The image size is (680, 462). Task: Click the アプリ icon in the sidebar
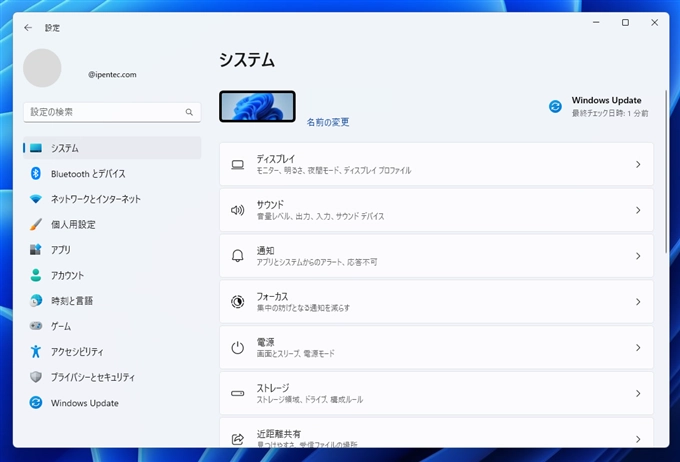(36, 250)
